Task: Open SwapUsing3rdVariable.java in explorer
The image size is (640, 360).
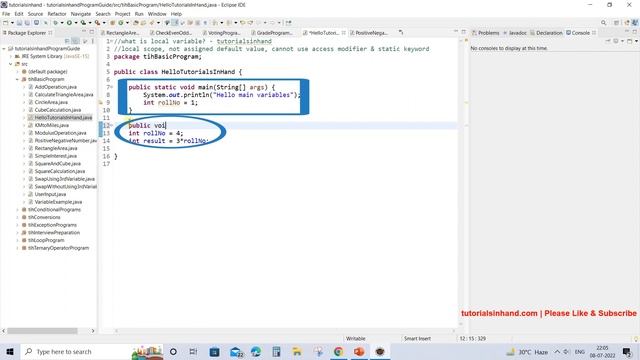Action: (64, 179)
